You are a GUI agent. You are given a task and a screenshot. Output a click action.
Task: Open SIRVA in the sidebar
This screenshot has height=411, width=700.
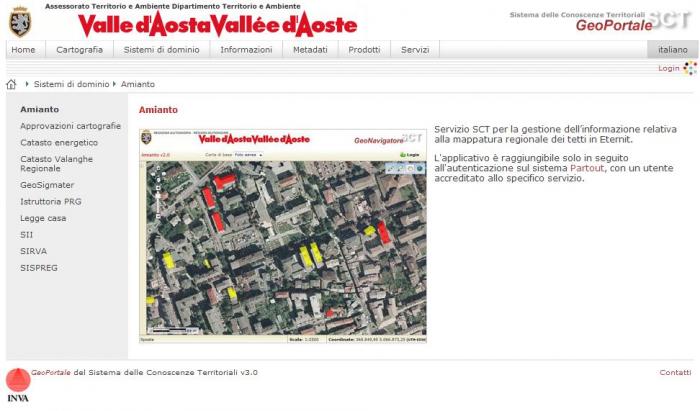pos(33,251)
